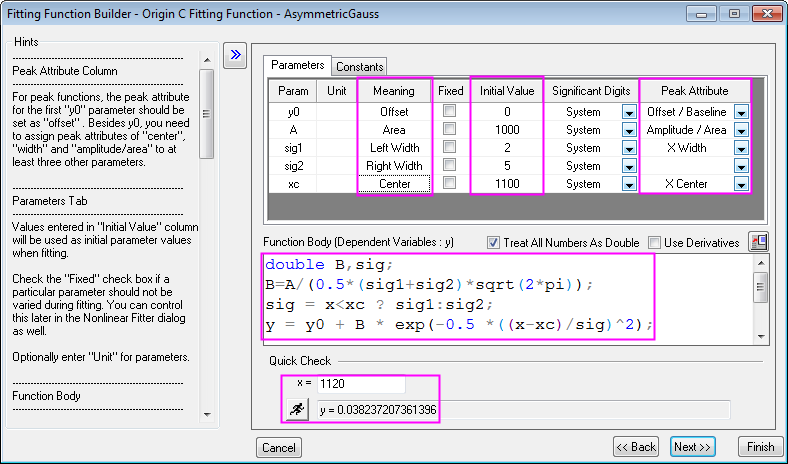Open the code editor icon beside Use Derivatives
The image size is (788, 464).
(759, 241)
